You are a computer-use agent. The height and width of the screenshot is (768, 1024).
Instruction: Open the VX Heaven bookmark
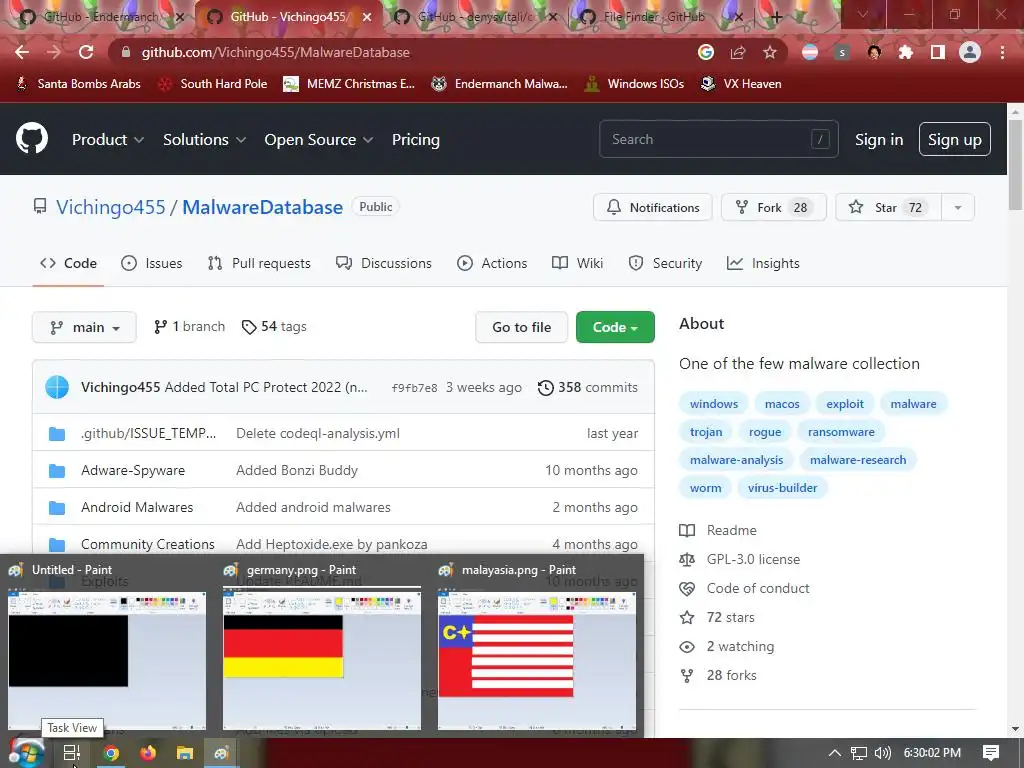pyautogui.click(x=741, y=84)
